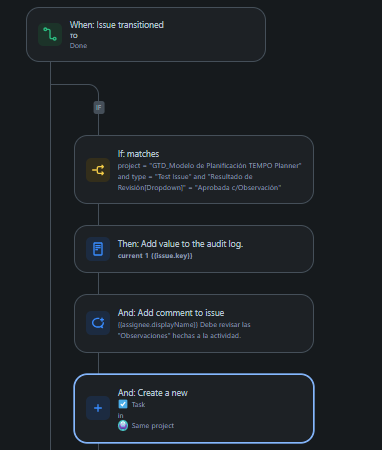This screenshot has width=382, height=450.
Task: Open the When: Issue transitioned trigger card
Action: click(x=146, y=34)
